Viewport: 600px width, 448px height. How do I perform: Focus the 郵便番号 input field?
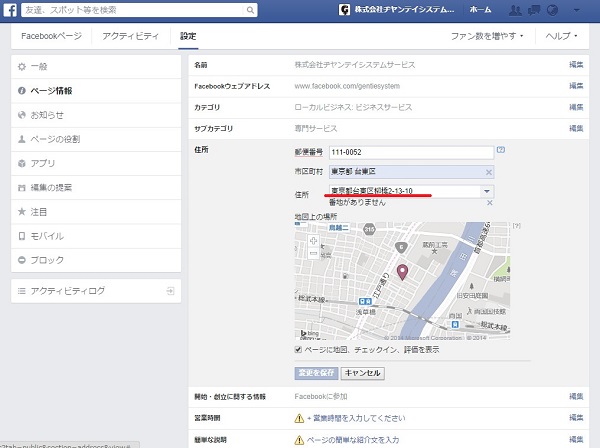(411, 152)
